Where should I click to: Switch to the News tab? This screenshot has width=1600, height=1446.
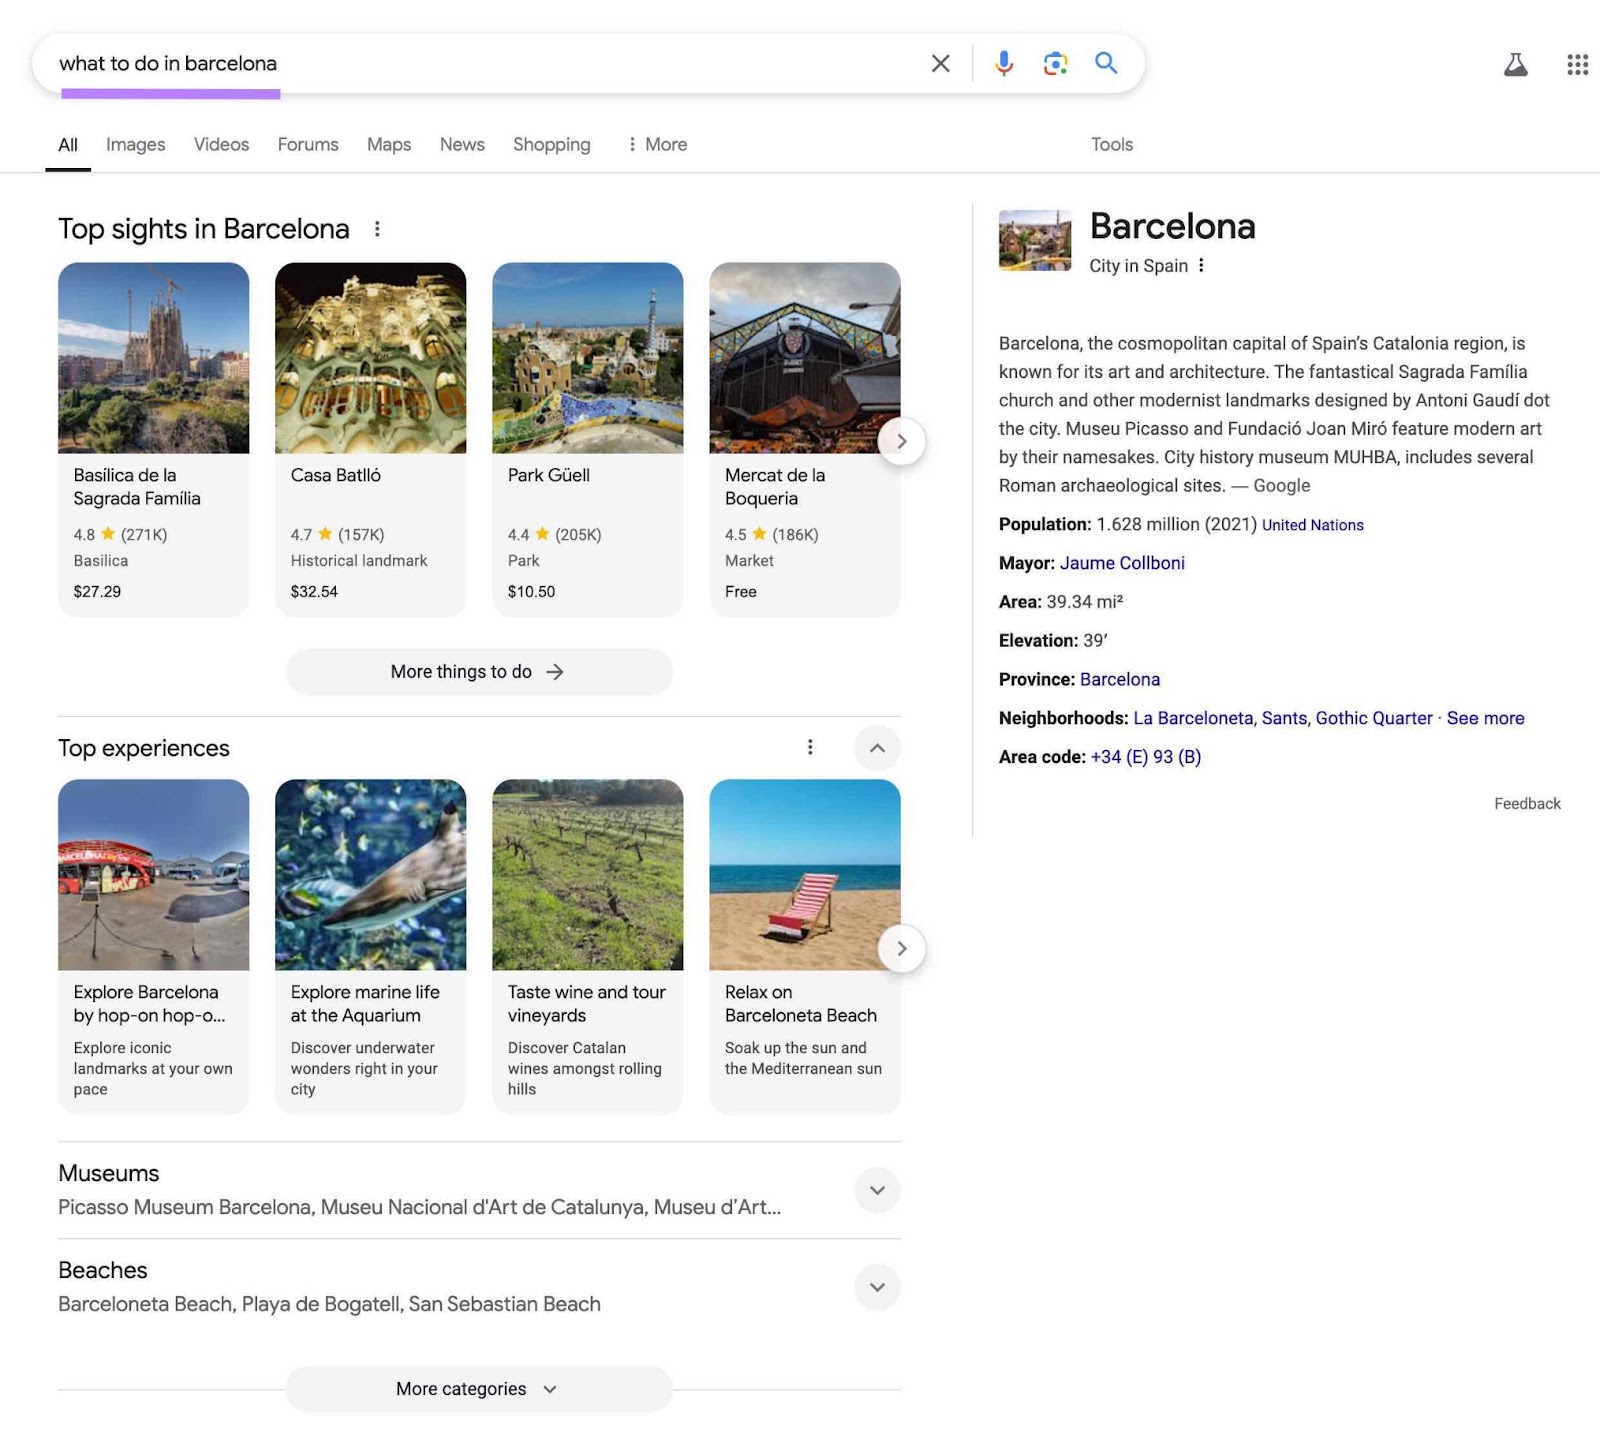(462, 145)
